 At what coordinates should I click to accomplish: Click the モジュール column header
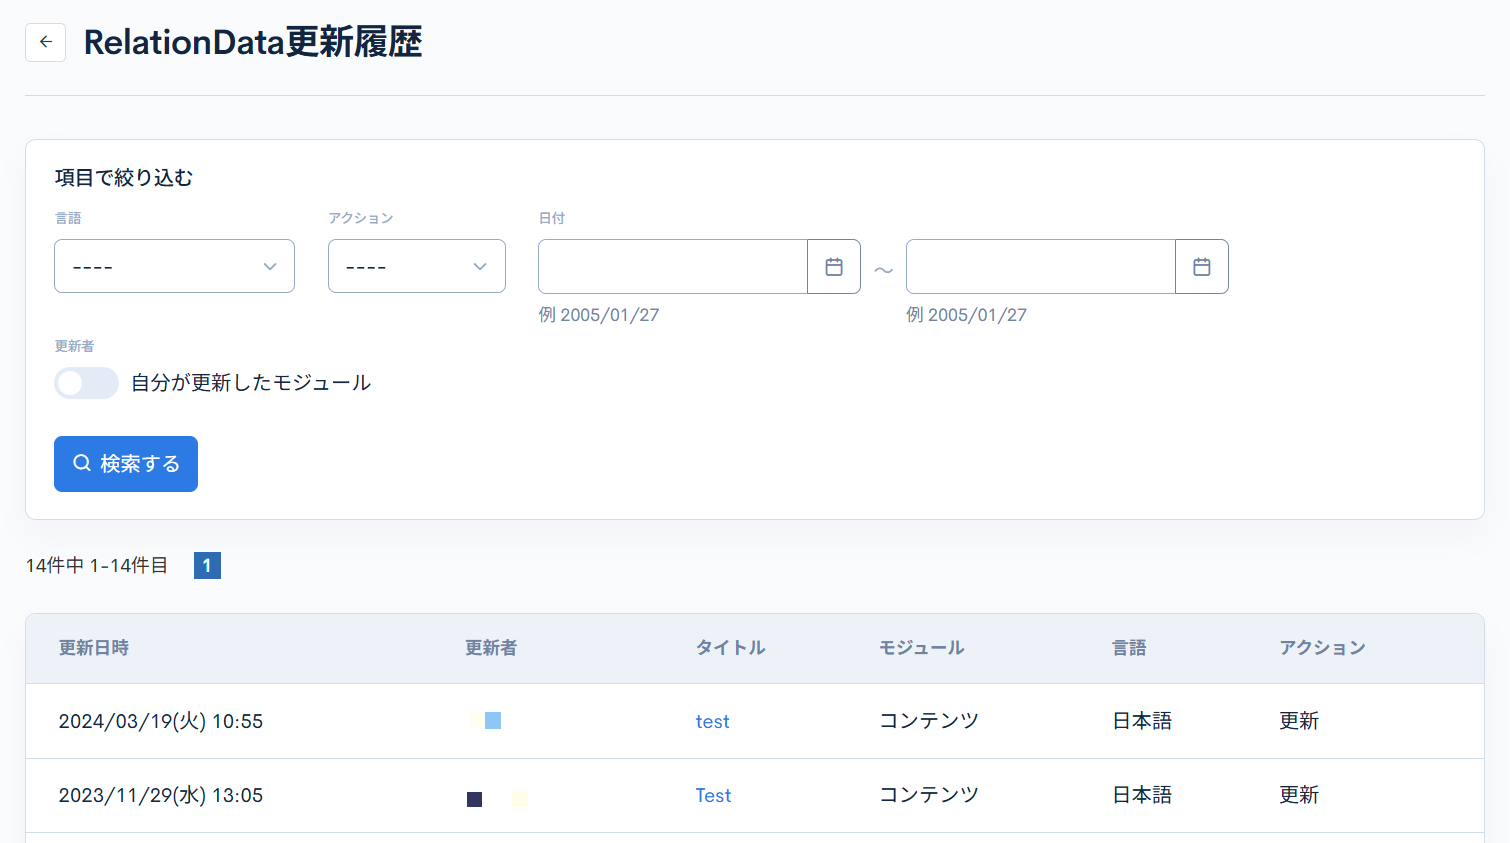[x=921, y=648]
